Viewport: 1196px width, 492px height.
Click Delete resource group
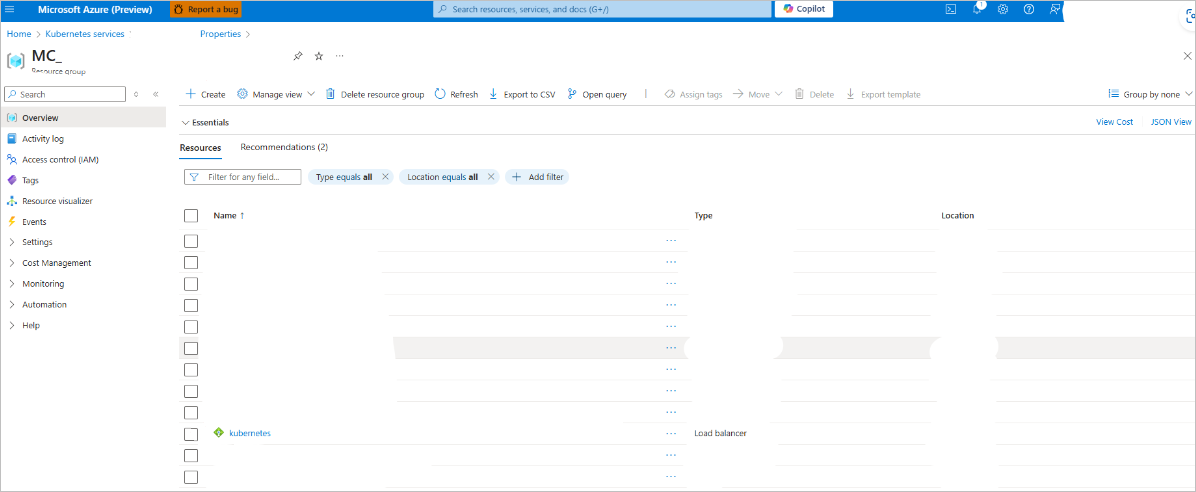point(375,95)
